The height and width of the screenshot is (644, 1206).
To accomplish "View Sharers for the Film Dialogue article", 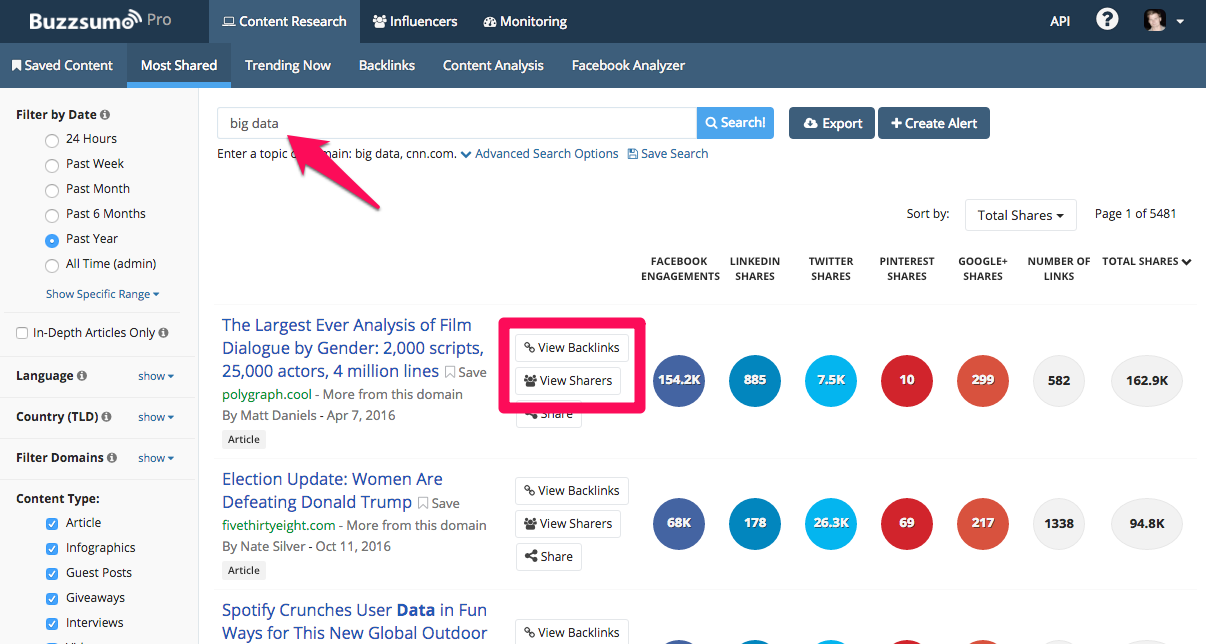I will (x=568, y=381).
